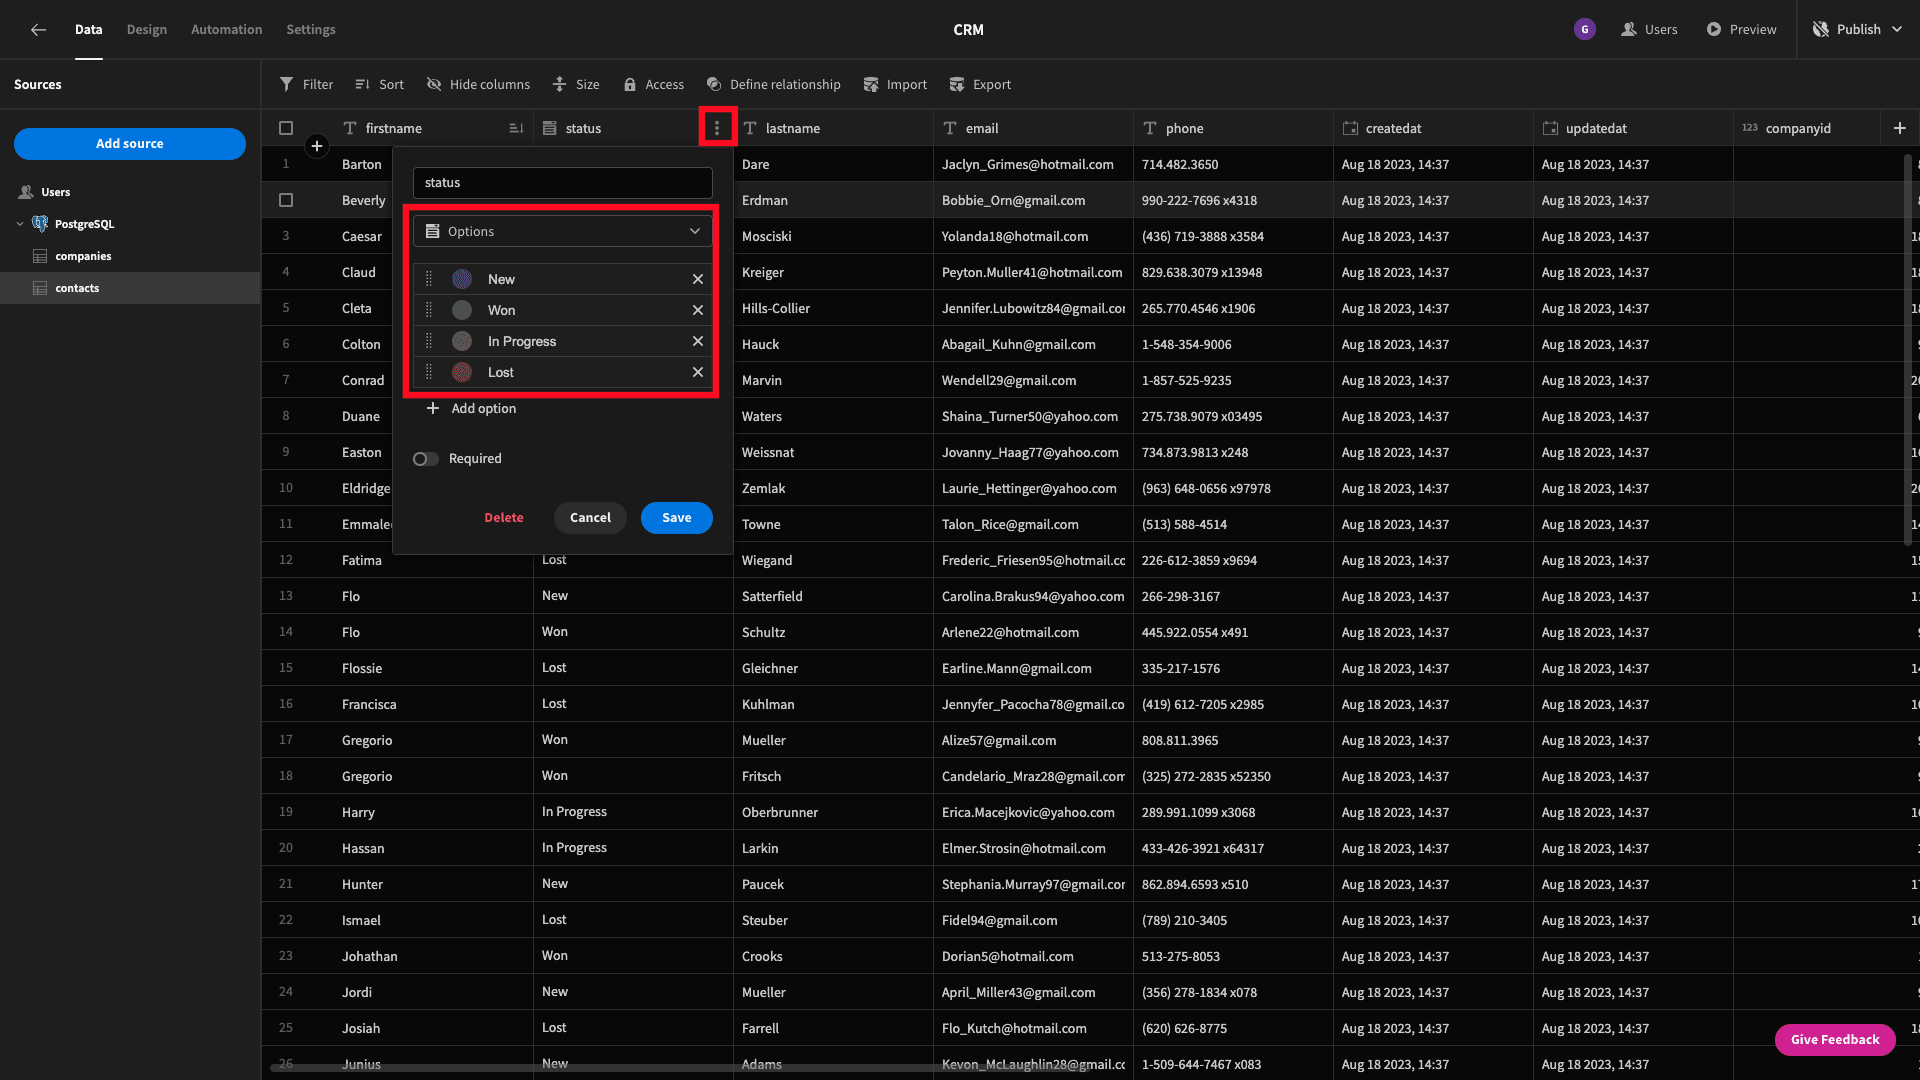The image size is (1920, 1080).
Task: Click the back arrow icon
Action: (x=38, y=29)
